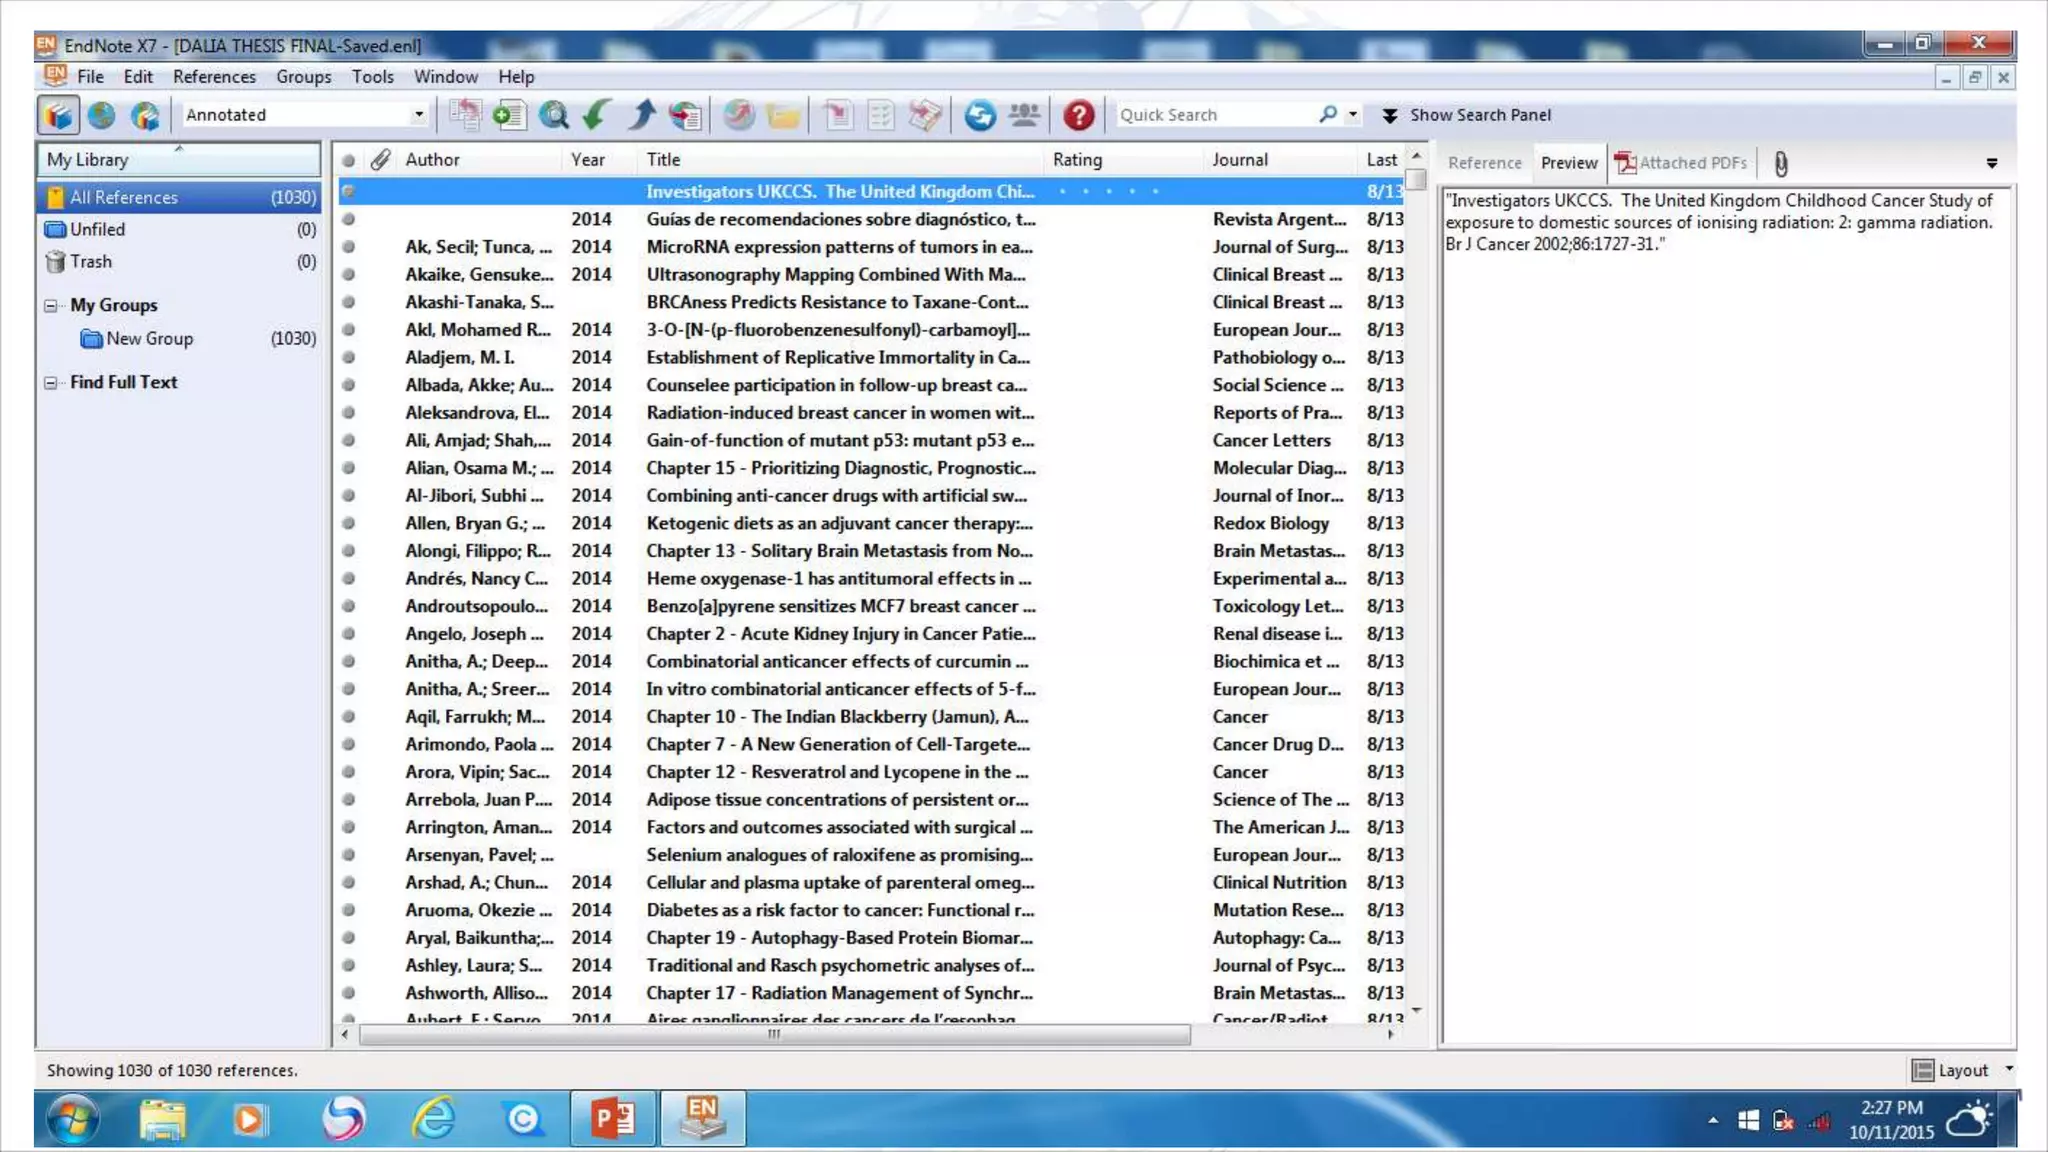Click the Open Link icon

(x=739, y=115)
